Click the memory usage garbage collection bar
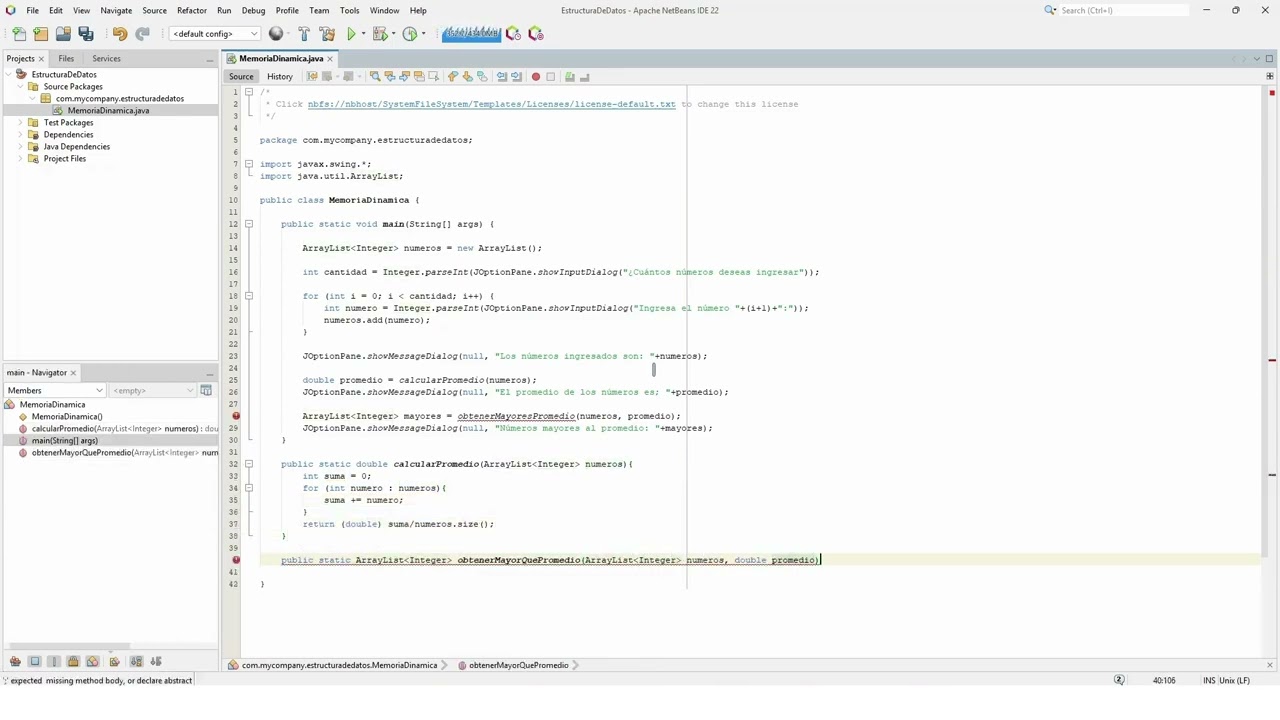Viewport: 1280px width, 720px height. click(x=471, y=34)
